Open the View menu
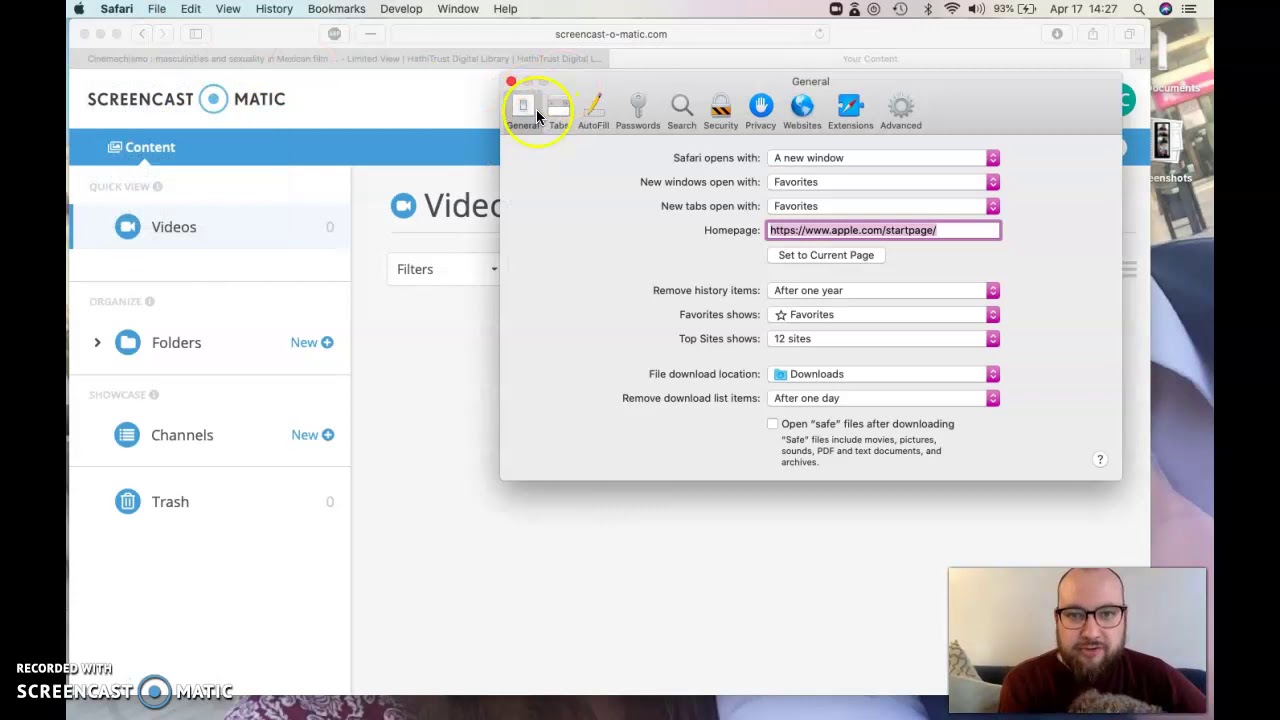Screen dimensions: 1280x720 pos(228,9)
